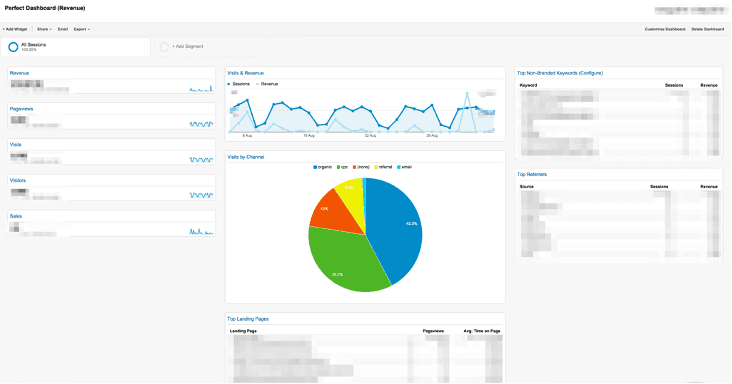Click the (none) legend swatch
The width and height of the screenshot is (732, 384).
point(355,167)
